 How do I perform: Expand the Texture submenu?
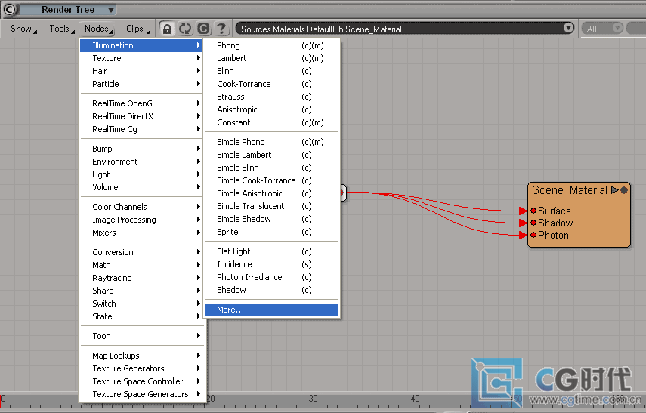point(143,58)
